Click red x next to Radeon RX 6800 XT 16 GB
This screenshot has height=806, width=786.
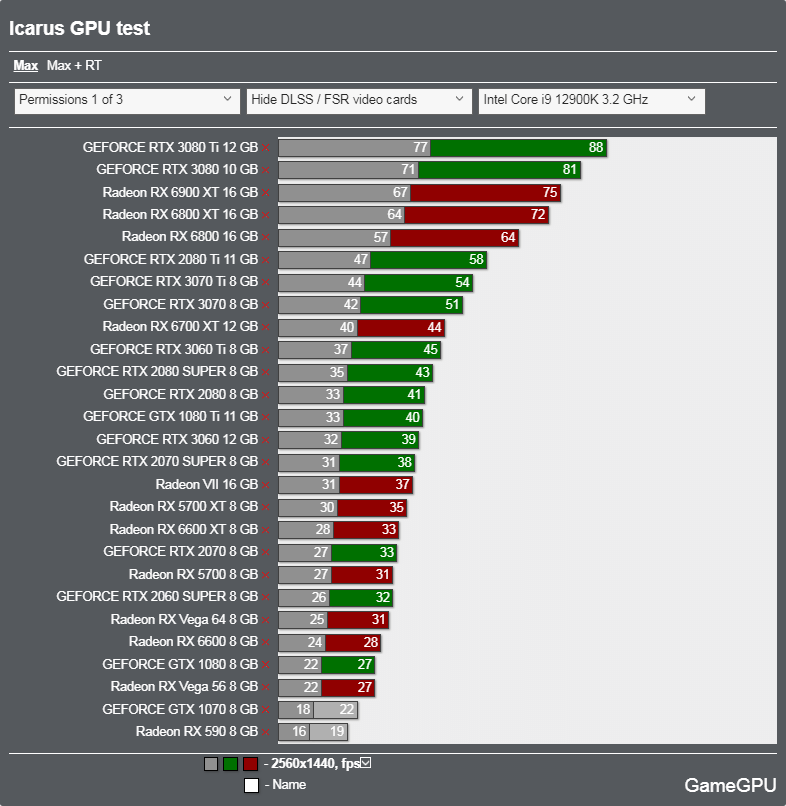pyautogui.click(x=266, y=215)
